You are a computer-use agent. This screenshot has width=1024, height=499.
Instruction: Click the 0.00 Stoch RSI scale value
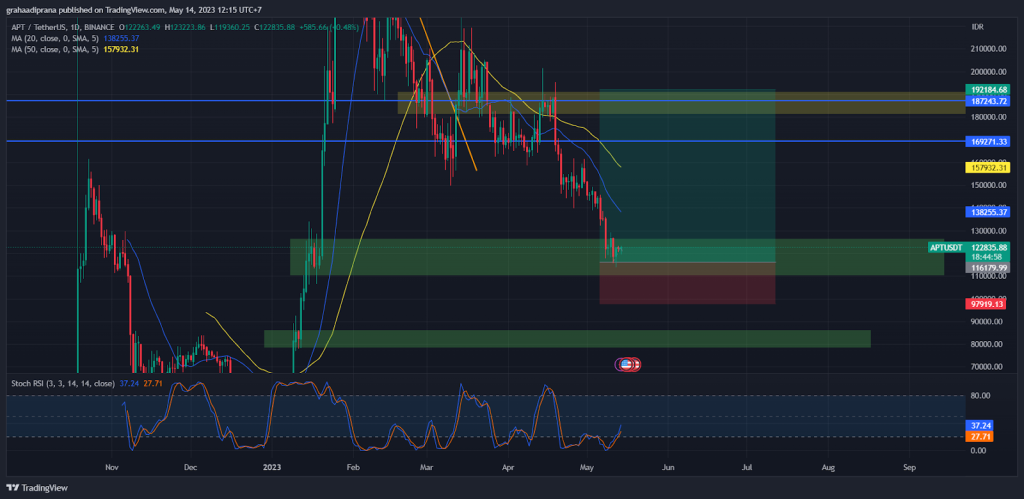979,451
